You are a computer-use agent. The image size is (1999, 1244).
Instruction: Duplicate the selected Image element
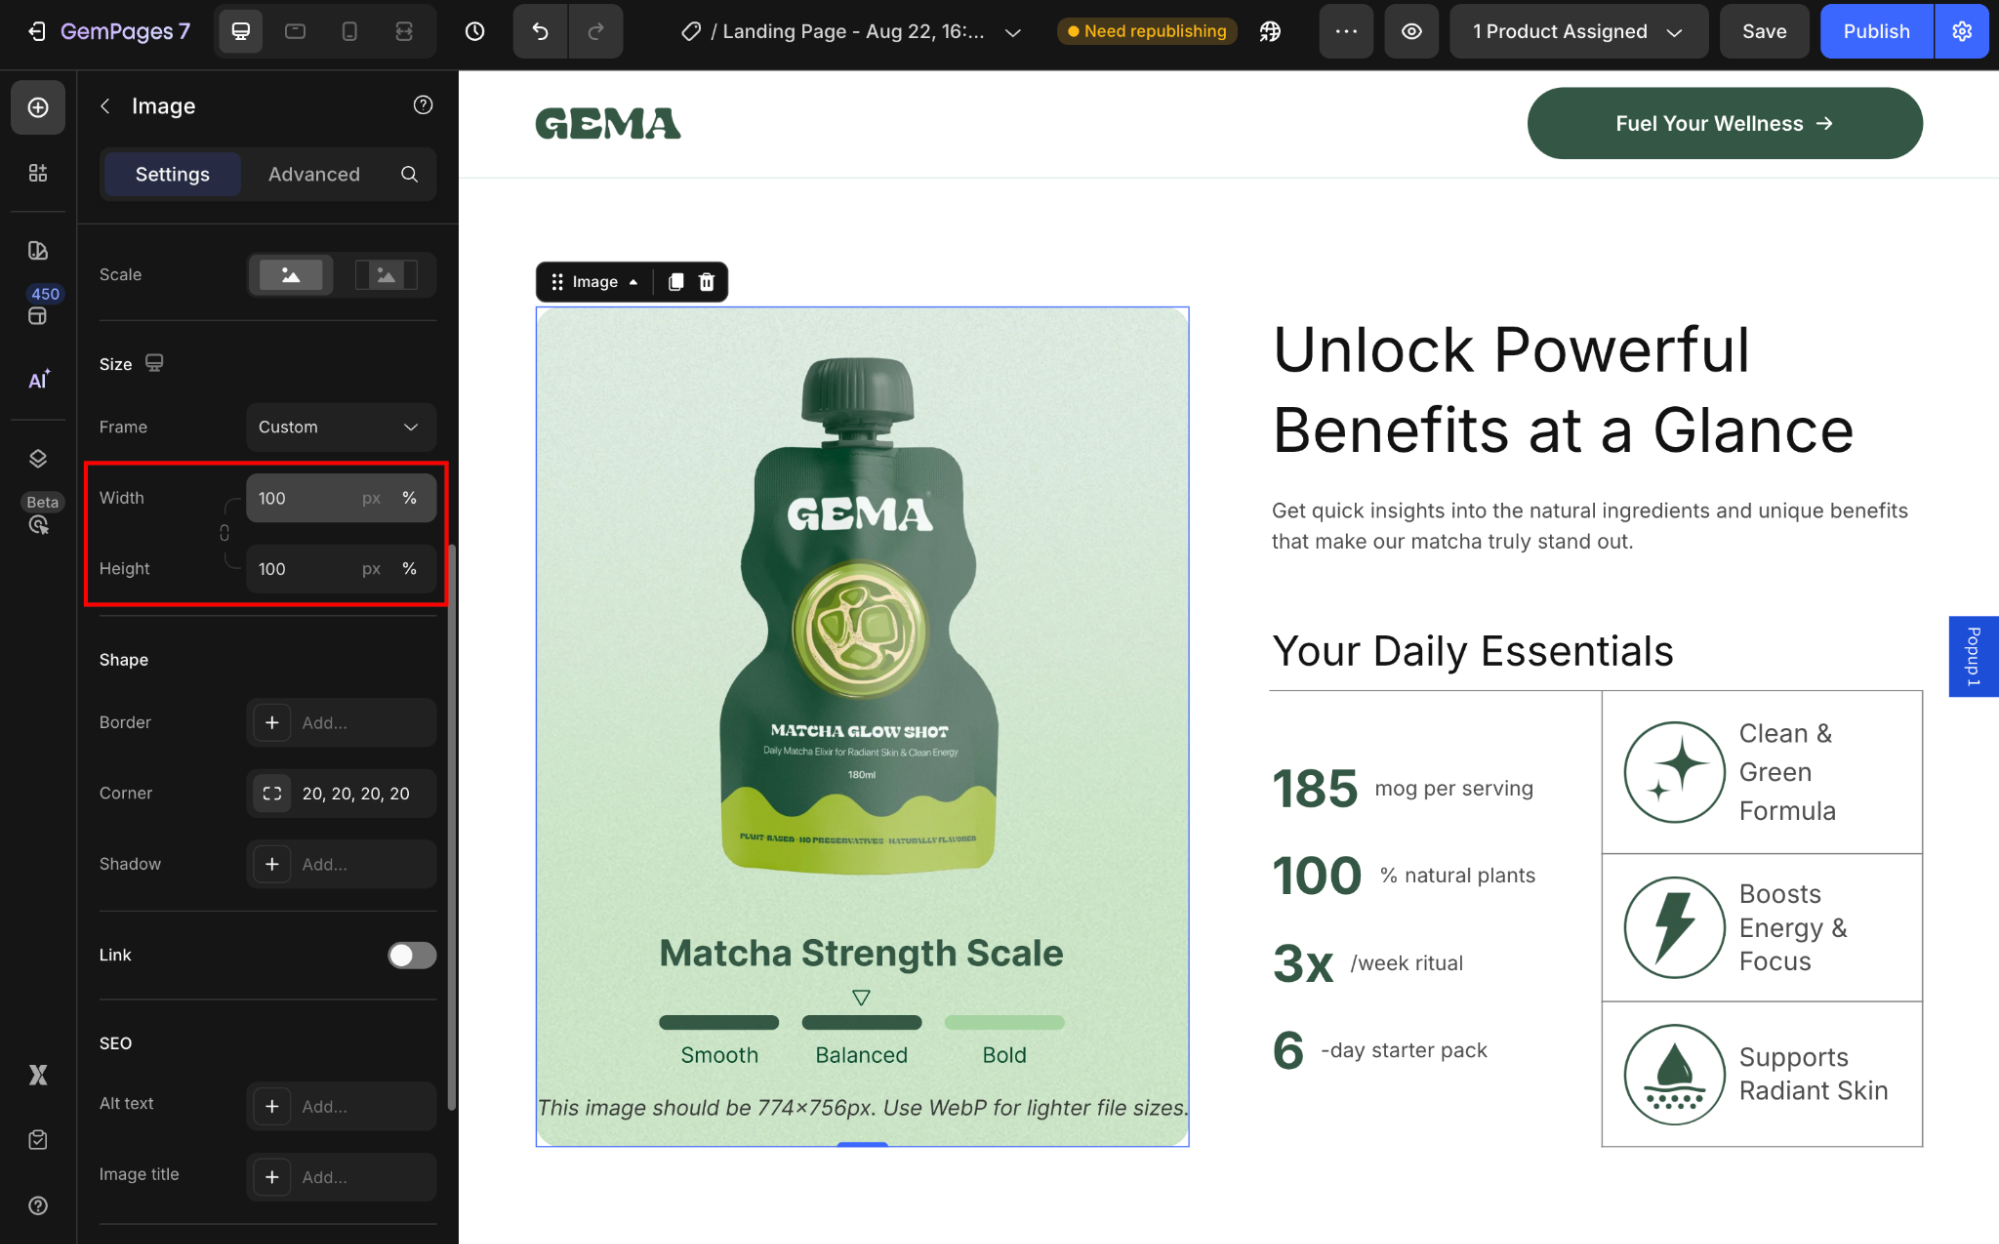(676, 282)
